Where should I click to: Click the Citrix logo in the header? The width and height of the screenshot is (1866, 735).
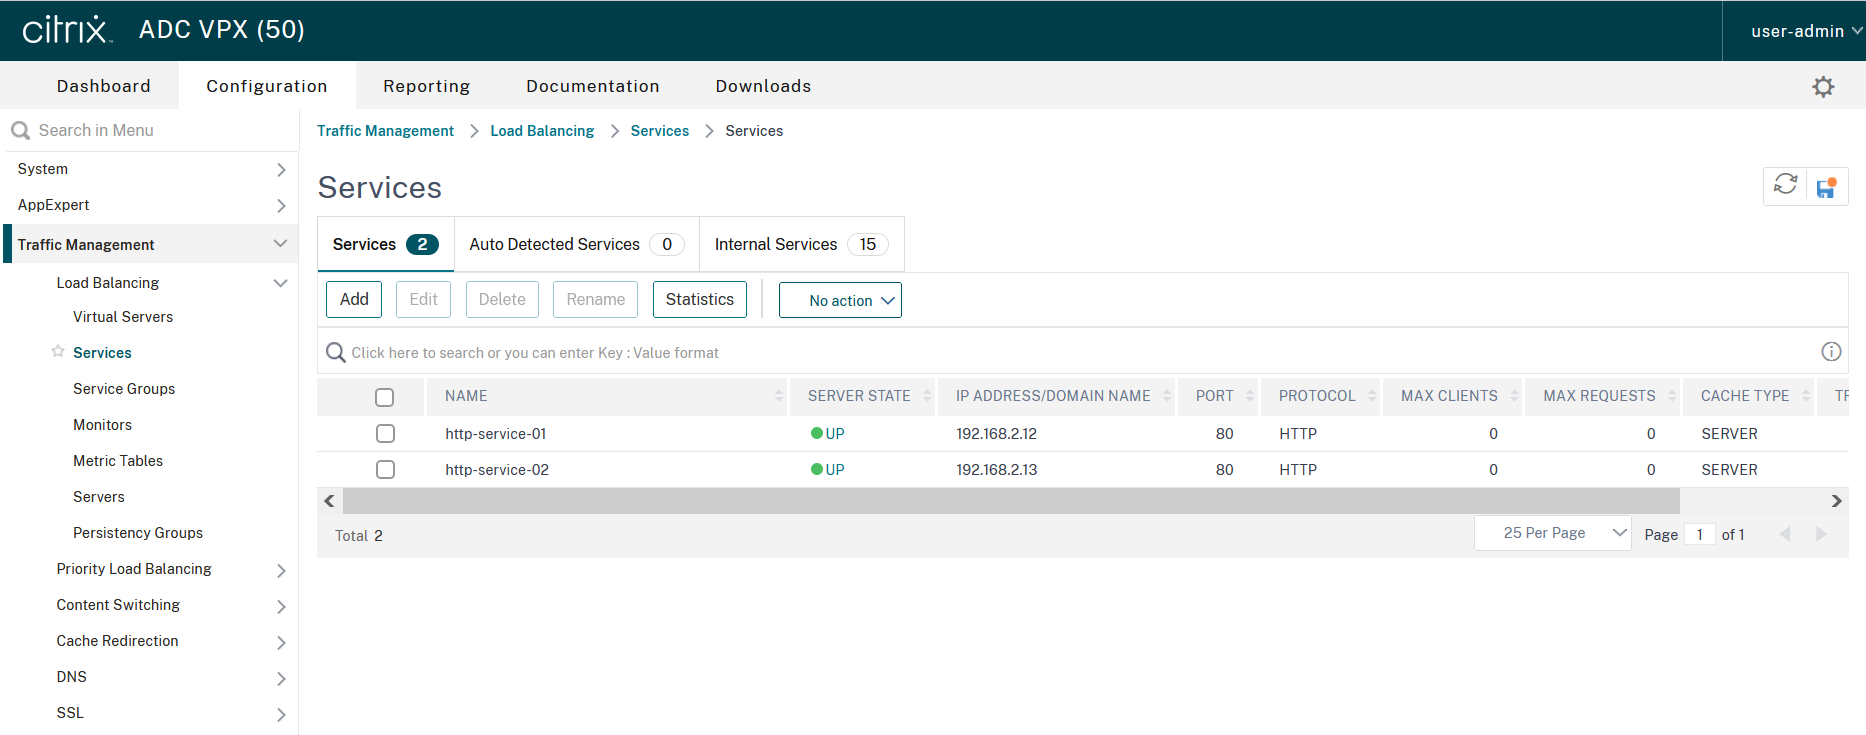pos(66,30)
